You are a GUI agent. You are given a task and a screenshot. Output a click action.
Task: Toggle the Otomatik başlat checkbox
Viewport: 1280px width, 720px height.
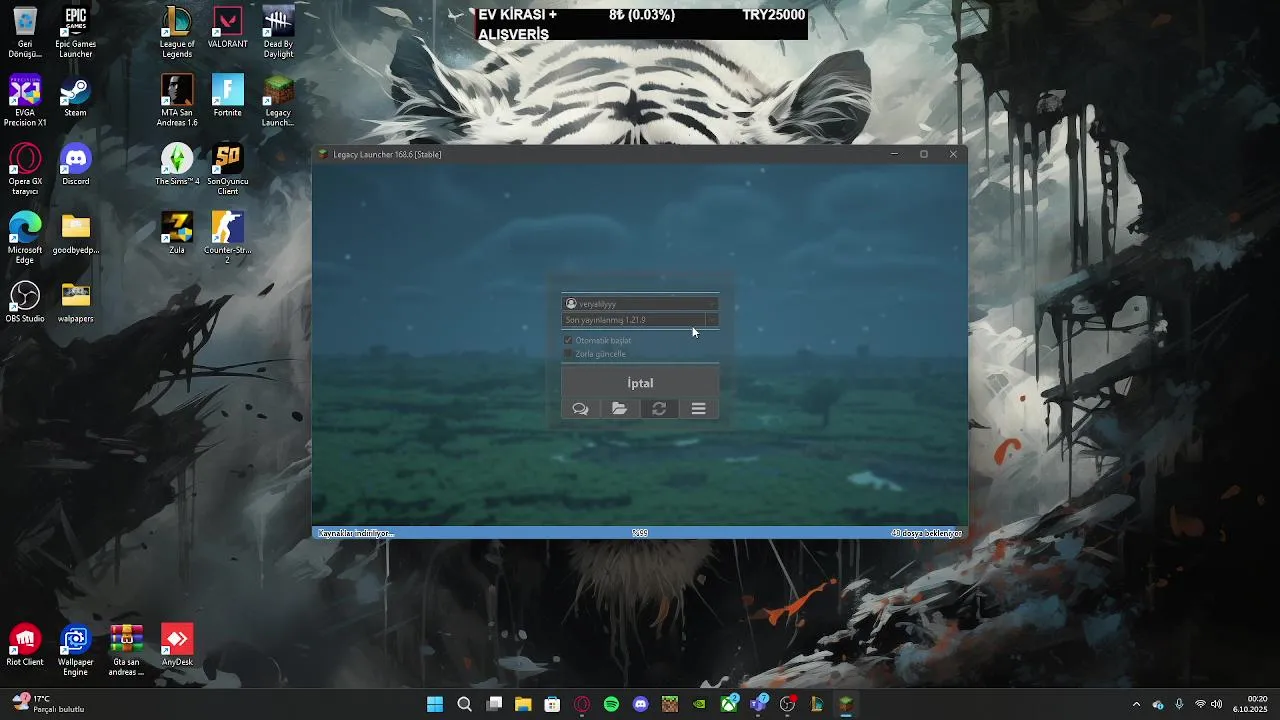(x=568, y=340)
